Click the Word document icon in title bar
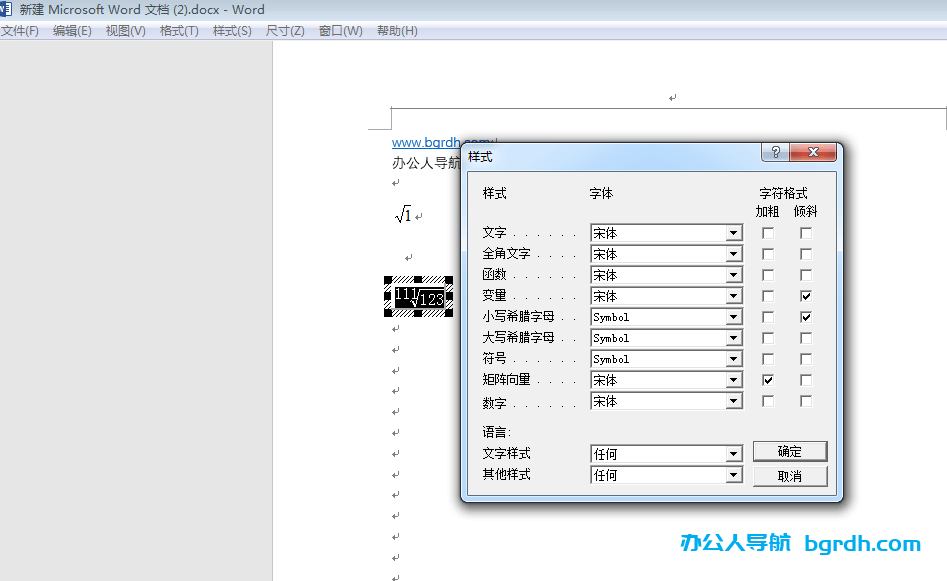This screenshot has height=581, width=947. point(8,9)
